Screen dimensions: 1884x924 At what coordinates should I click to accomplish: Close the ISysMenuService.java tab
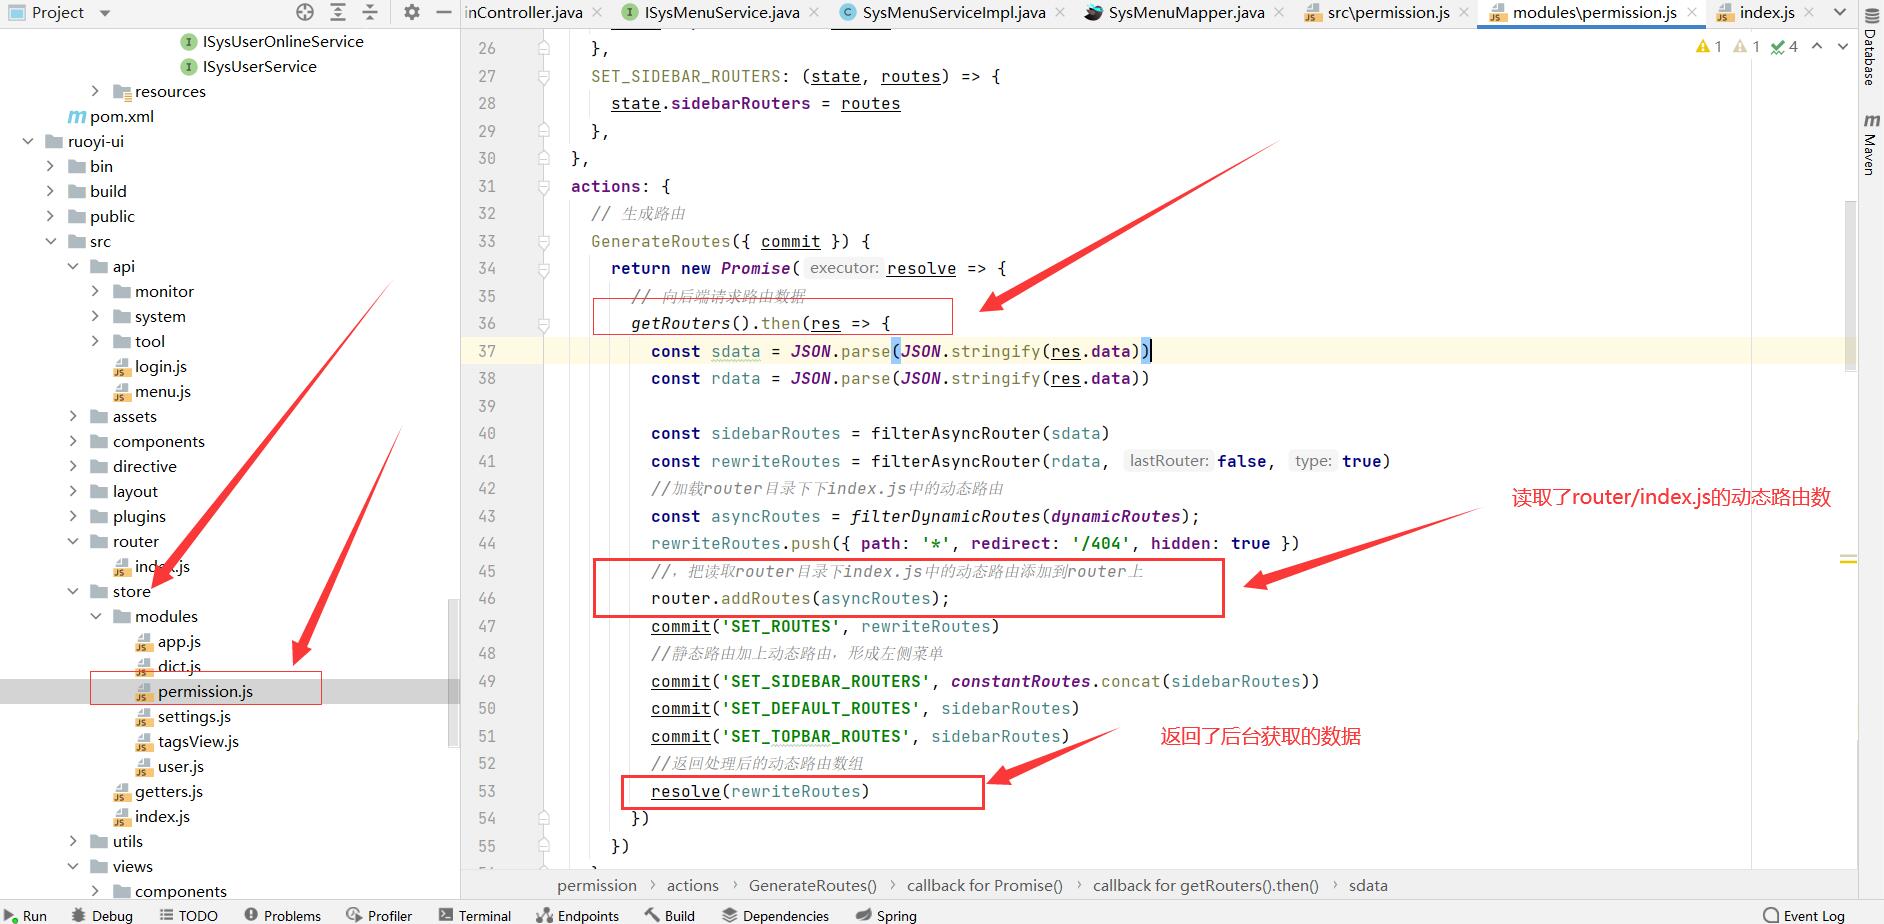(814, 12)
